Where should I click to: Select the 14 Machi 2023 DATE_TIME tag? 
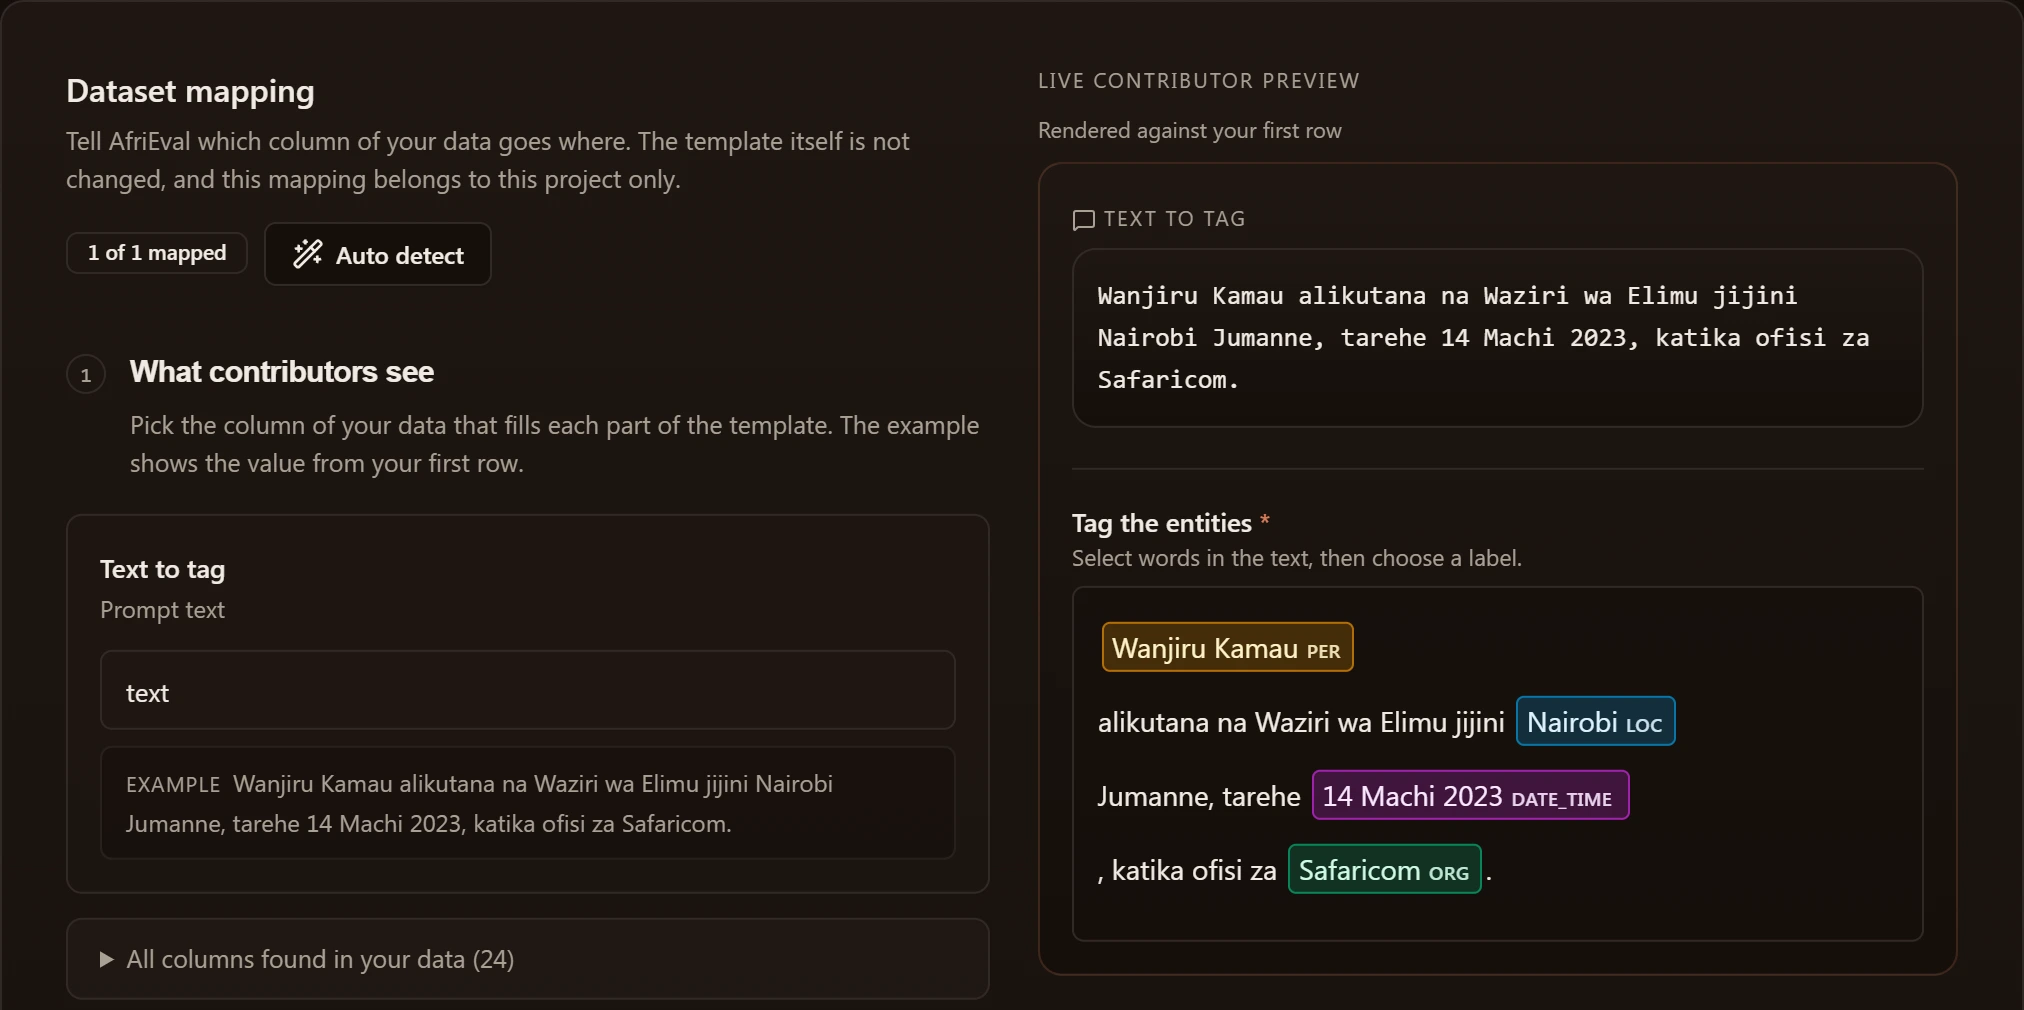[1470, 795]
